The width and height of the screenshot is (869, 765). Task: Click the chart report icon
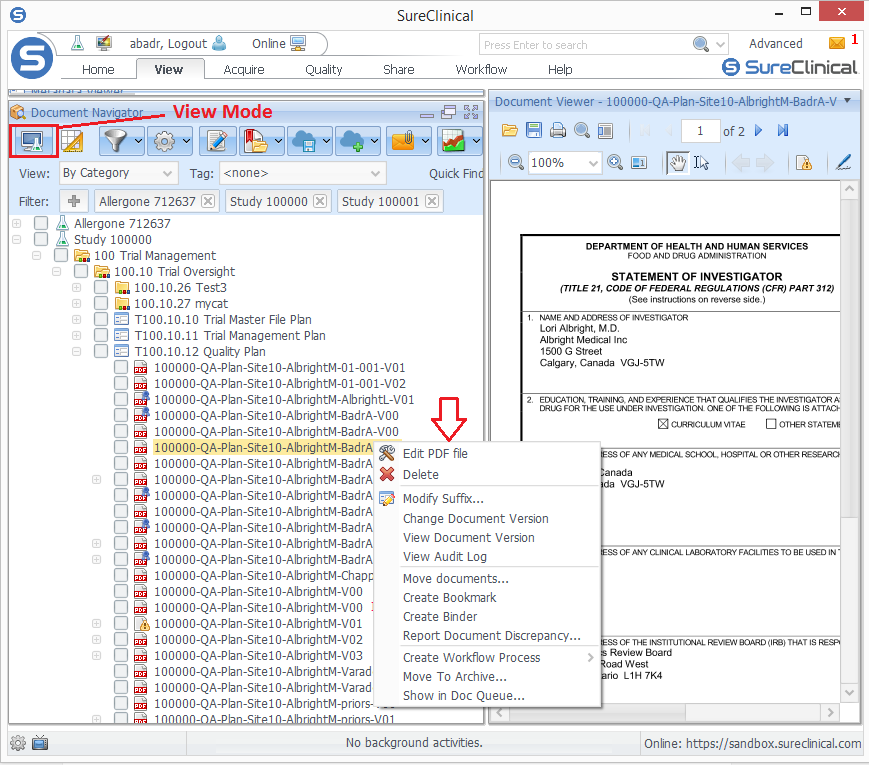tap(453, 141)
